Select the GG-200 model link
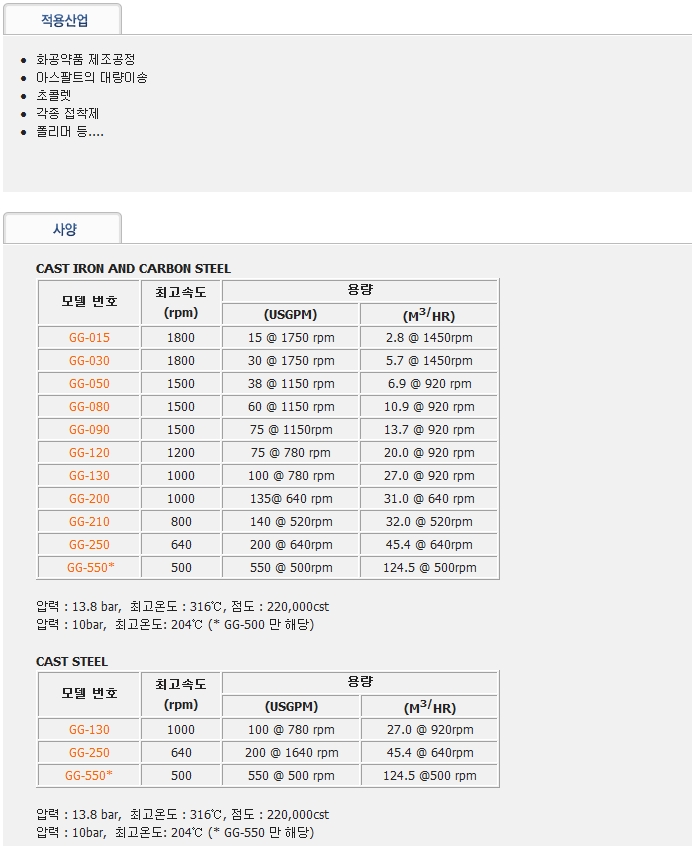This screenshot has width=692, height=846. [89, 499]
